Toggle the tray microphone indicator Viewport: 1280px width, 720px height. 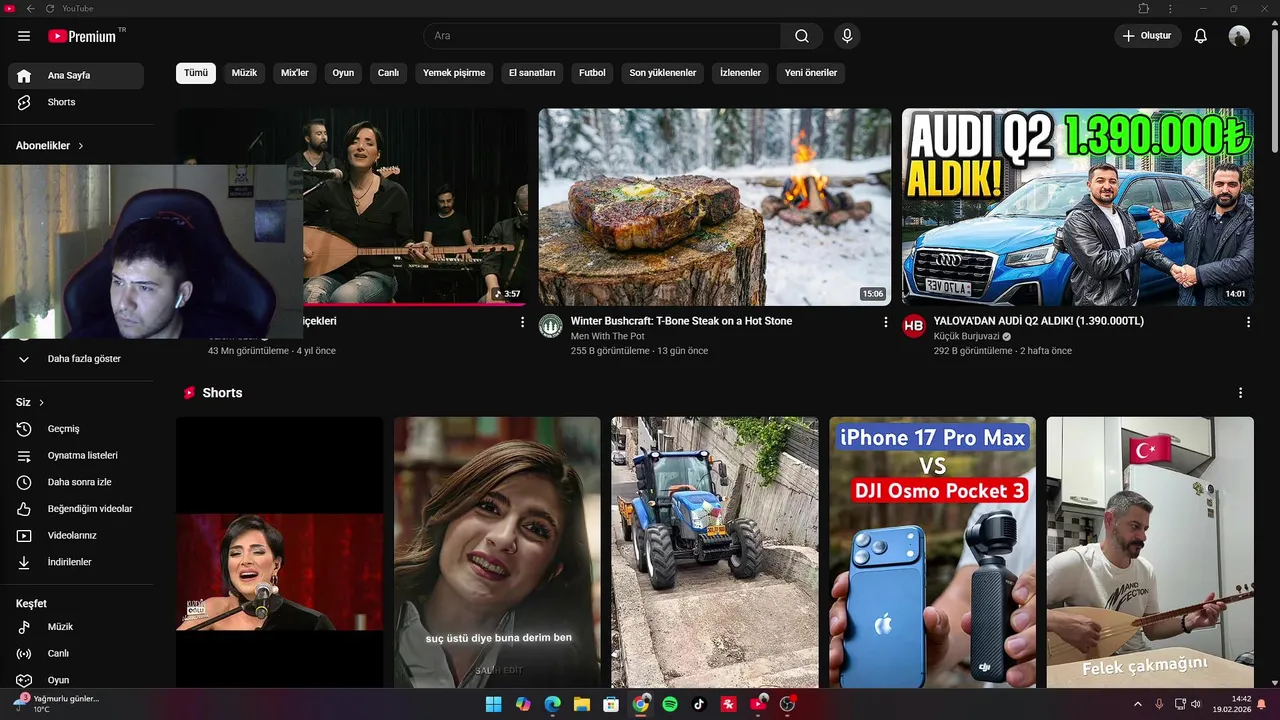pyautogui.click(x=1159, y=704)
